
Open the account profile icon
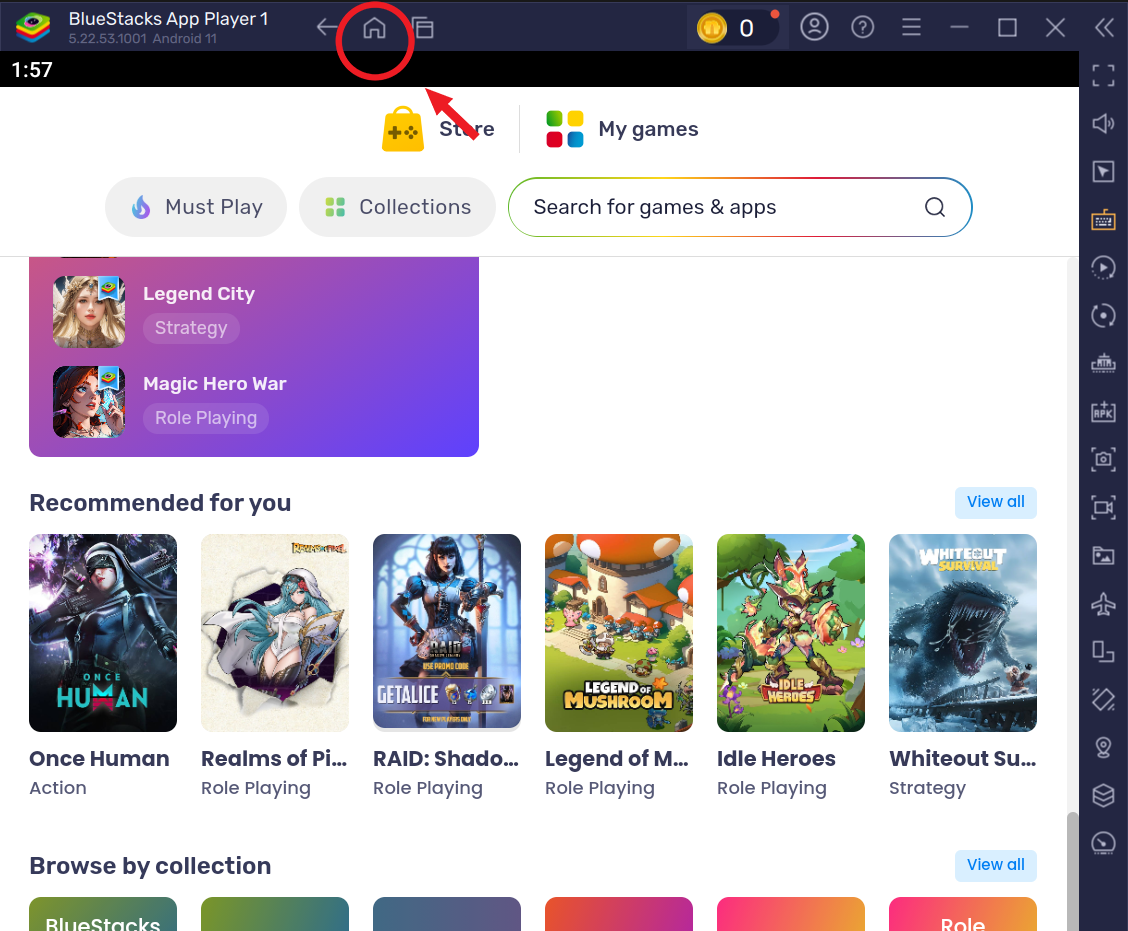814,27
